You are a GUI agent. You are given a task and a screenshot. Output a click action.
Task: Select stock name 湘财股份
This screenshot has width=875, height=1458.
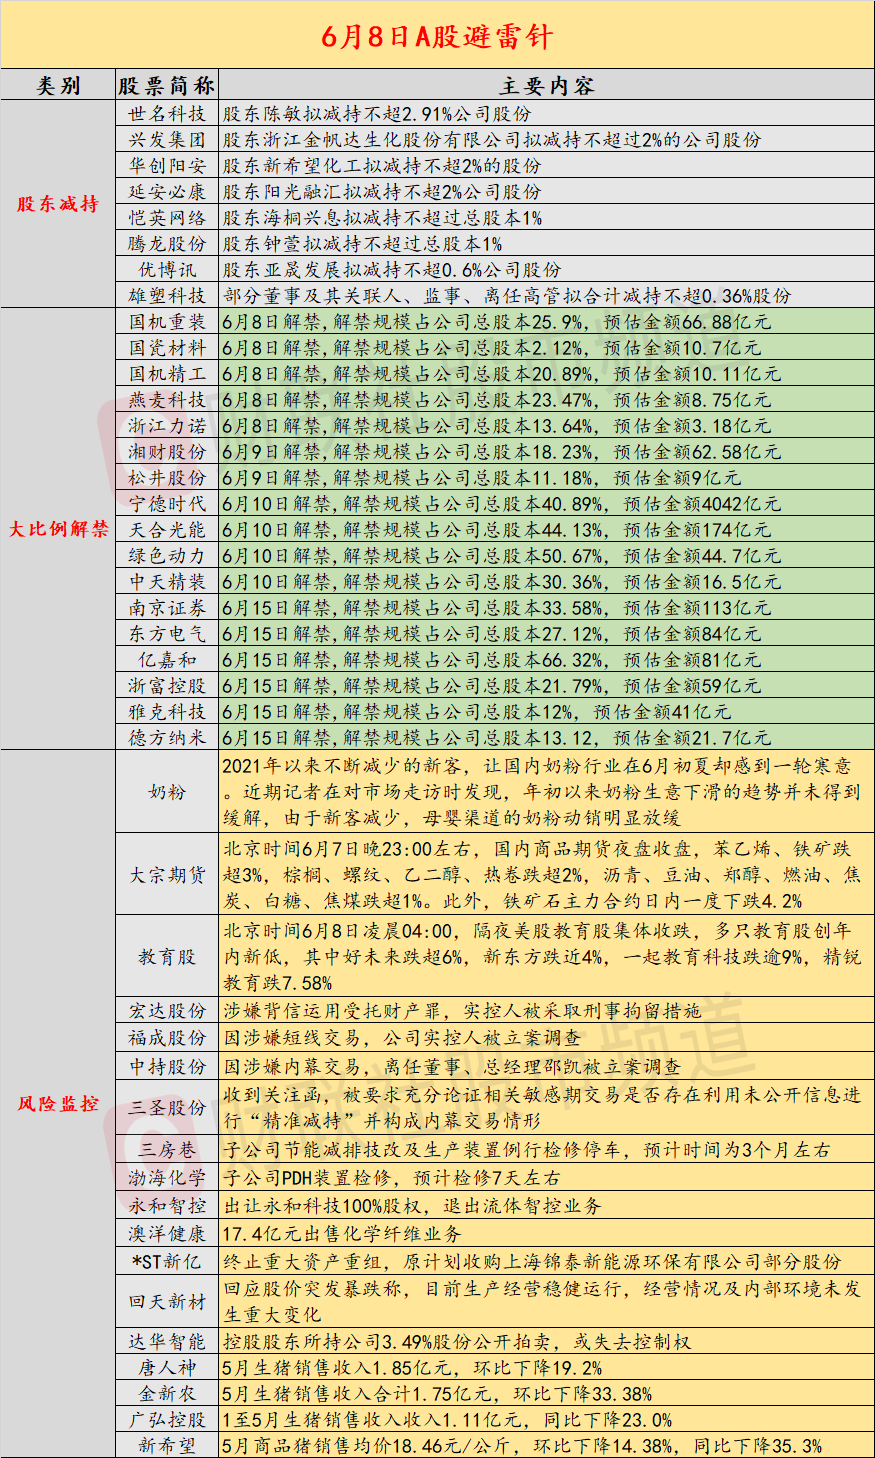point(167,452)
